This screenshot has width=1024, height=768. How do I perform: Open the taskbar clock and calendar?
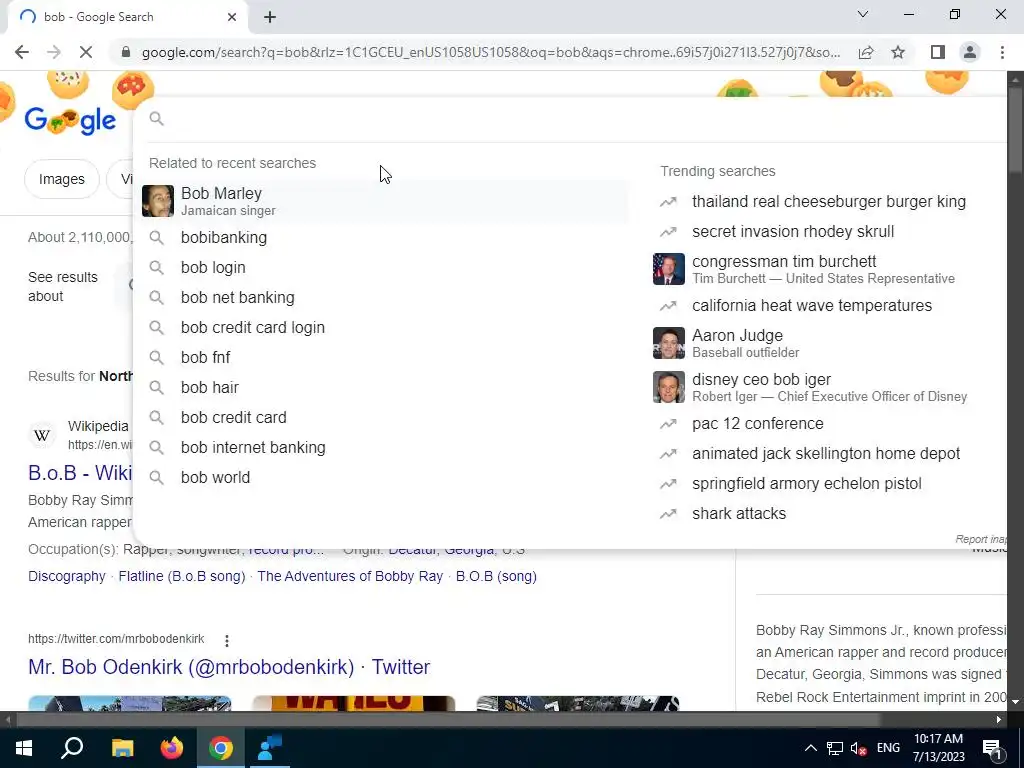point(938,748)
